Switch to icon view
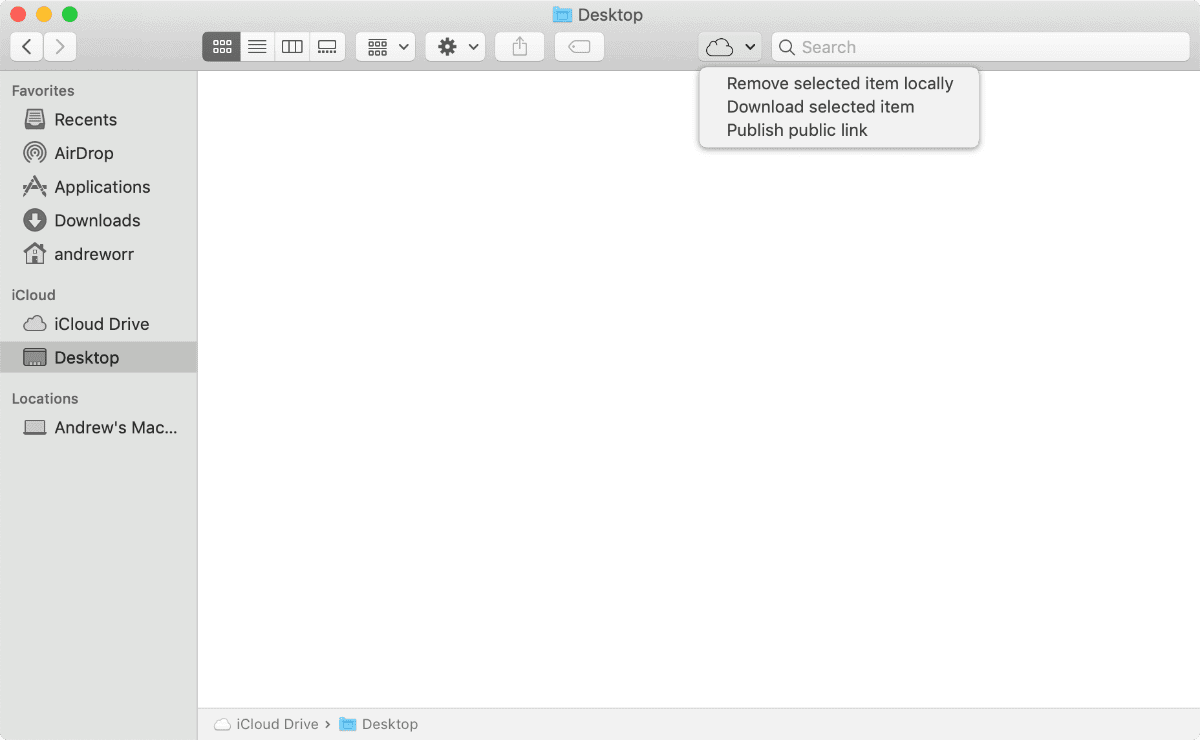 pos(222,47)
